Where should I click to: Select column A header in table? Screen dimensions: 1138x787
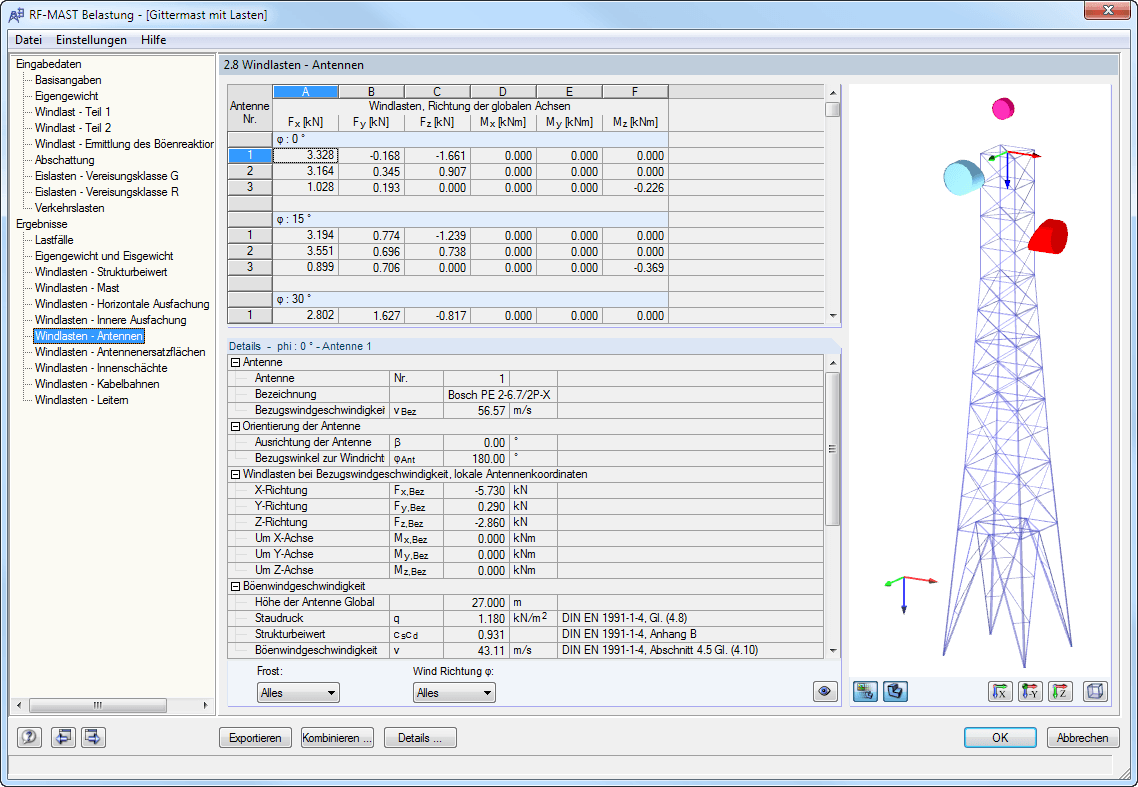306,91
